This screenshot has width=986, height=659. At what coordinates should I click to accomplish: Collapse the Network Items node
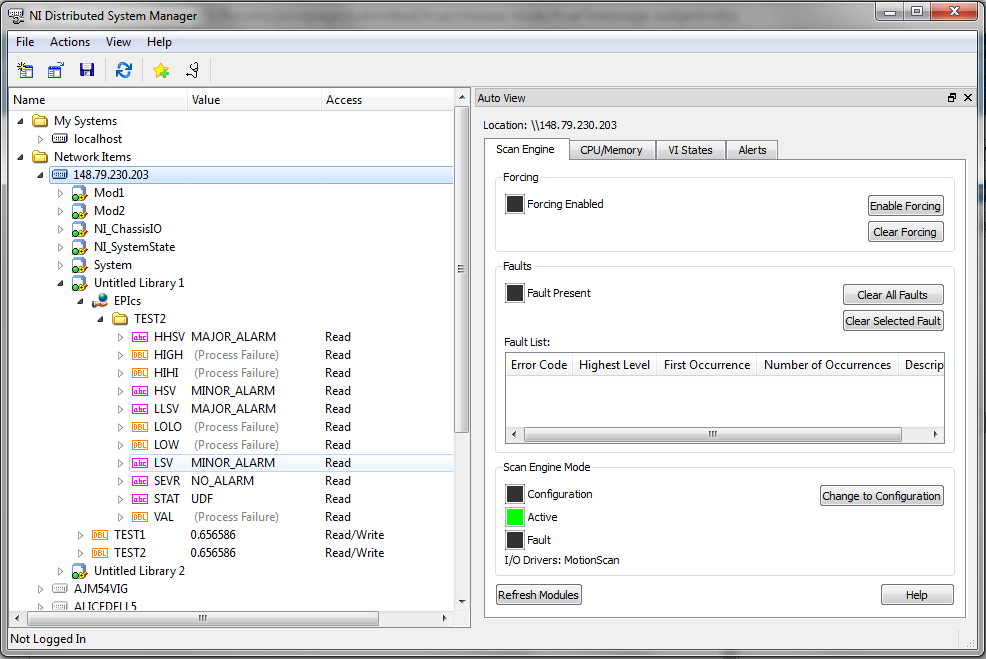tap(21, 157)
